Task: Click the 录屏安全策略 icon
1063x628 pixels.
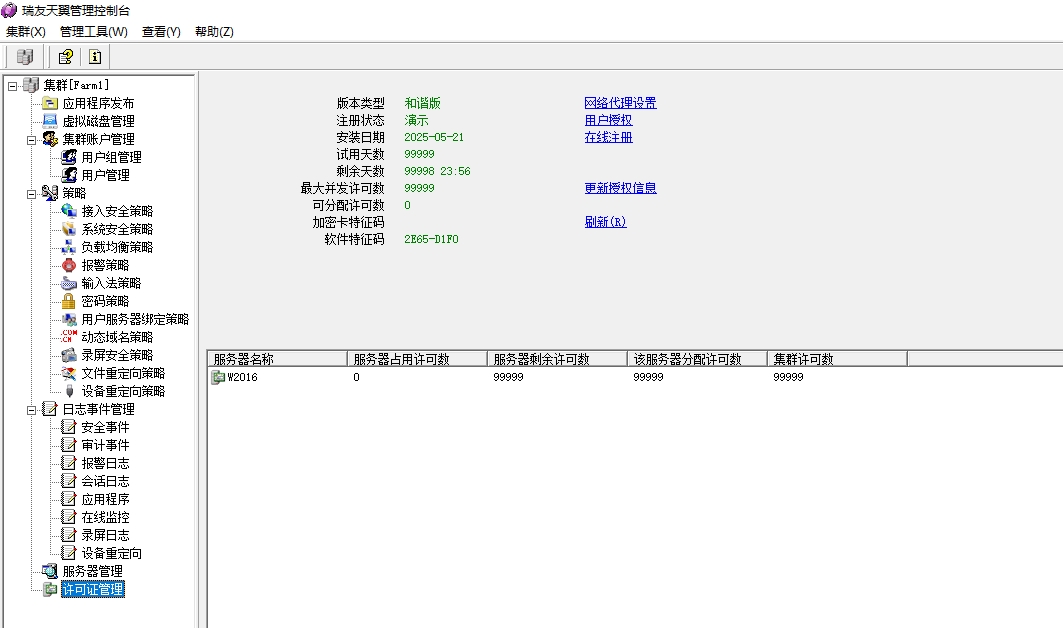Action: click(x=68, y=355)
